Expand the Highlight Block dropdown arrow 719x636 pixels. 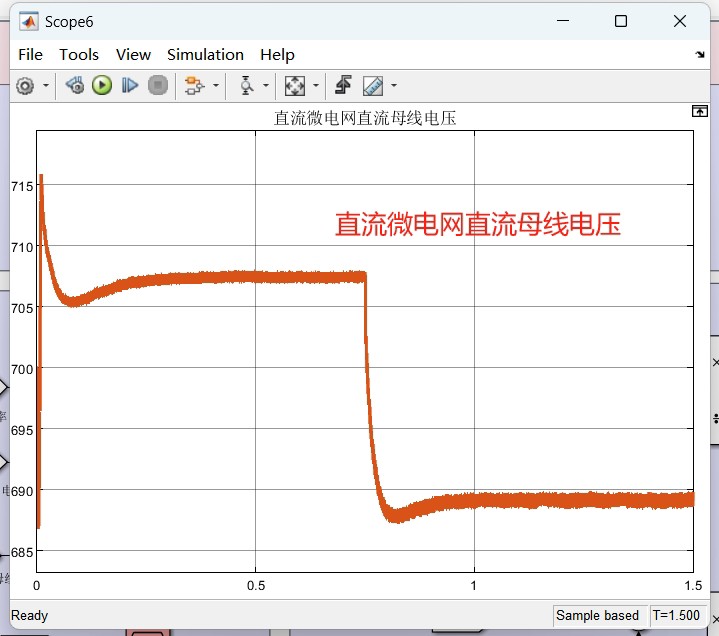tap(216, 86)
